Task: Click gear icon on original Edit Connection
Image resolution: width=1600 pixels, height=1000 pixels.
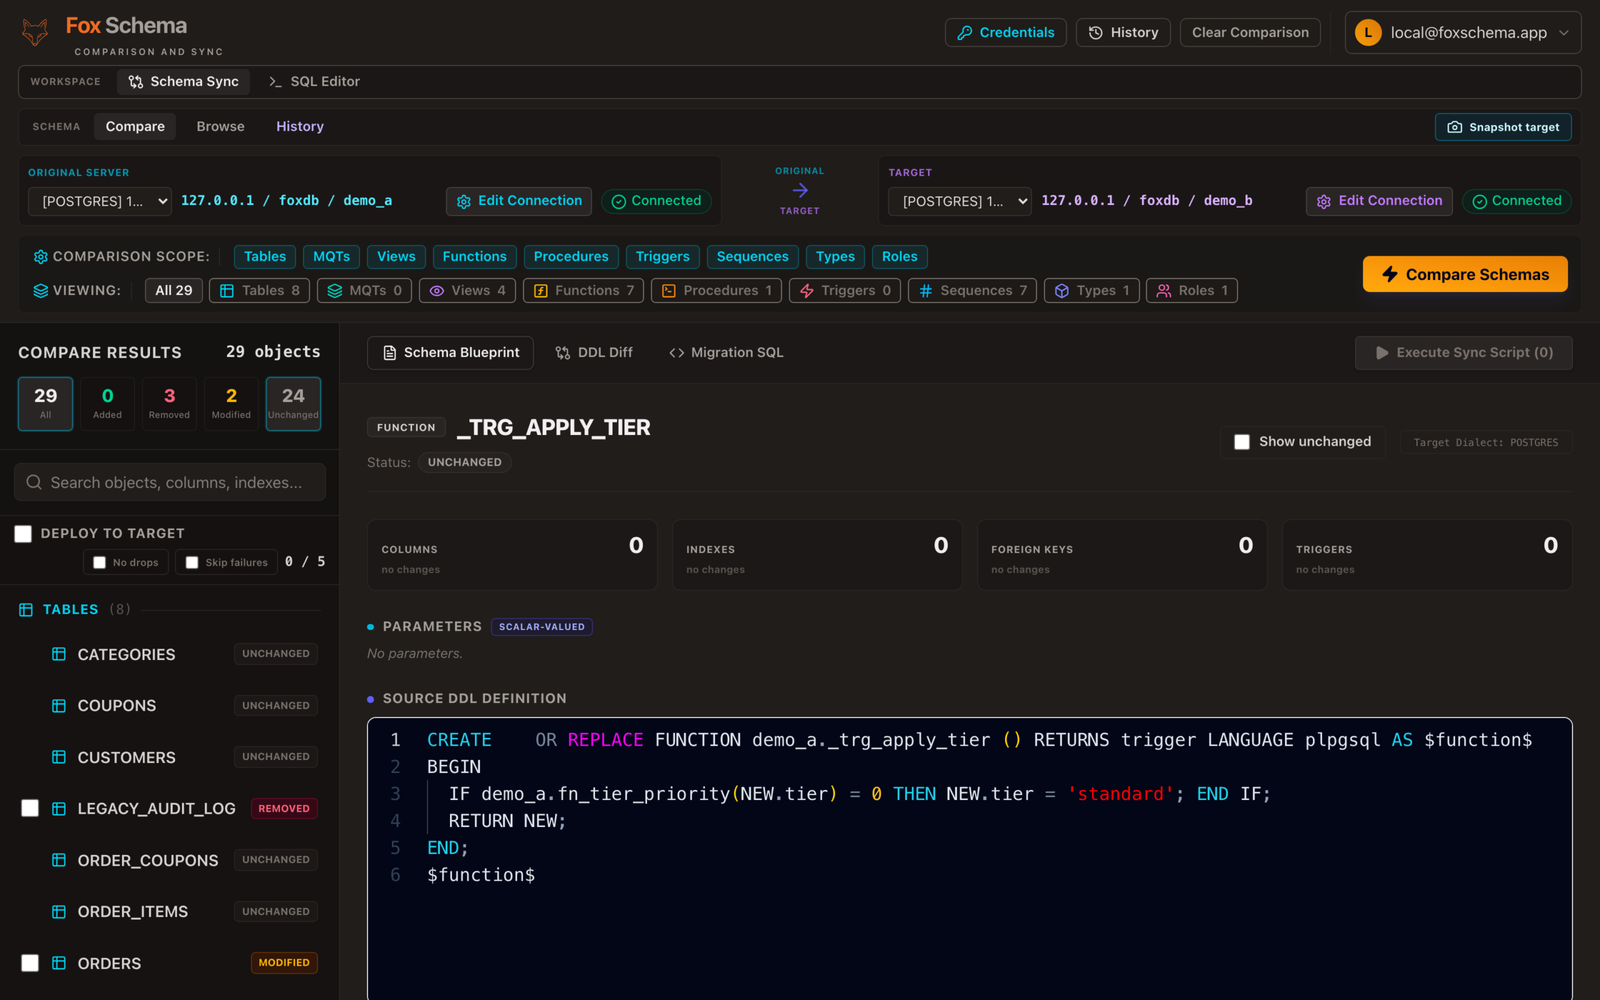Action: (464, 202)
